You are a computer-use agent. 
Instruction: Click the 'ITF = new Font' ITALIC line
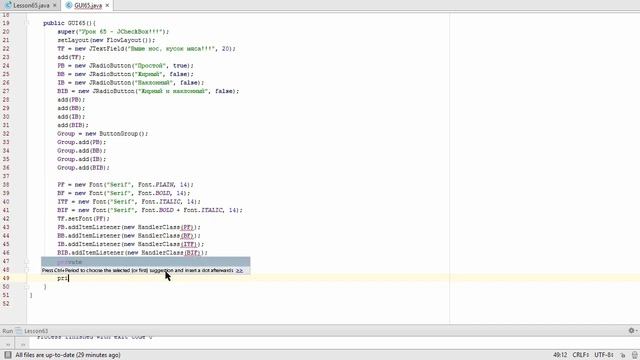point(129,202)
